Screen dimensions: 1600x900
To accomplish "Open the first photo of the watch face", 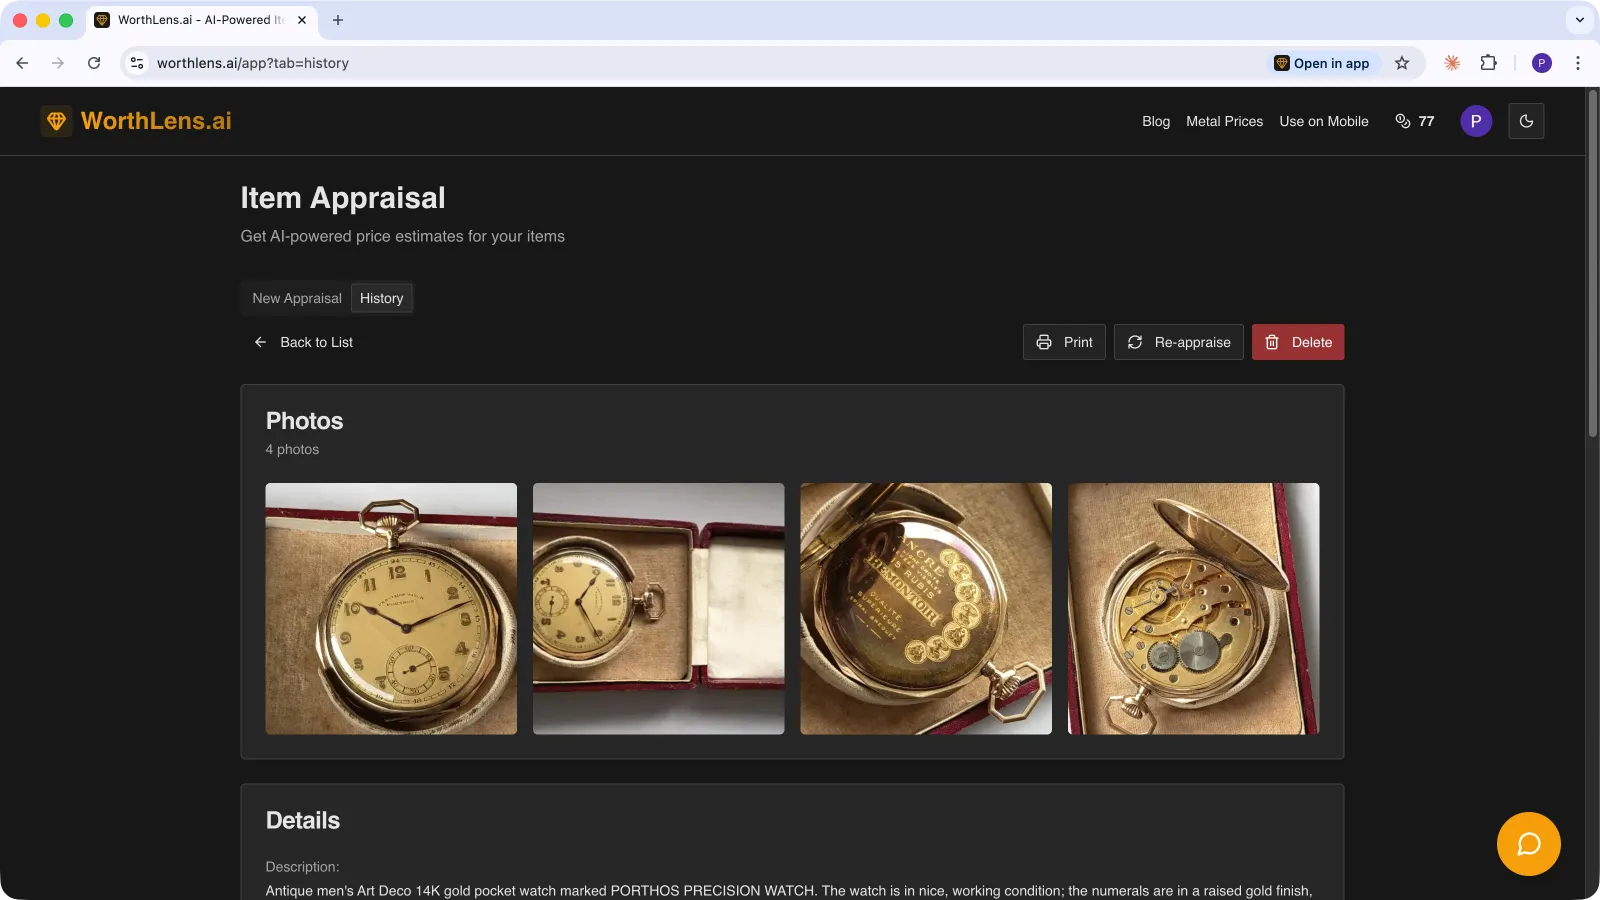I will 391,609.
